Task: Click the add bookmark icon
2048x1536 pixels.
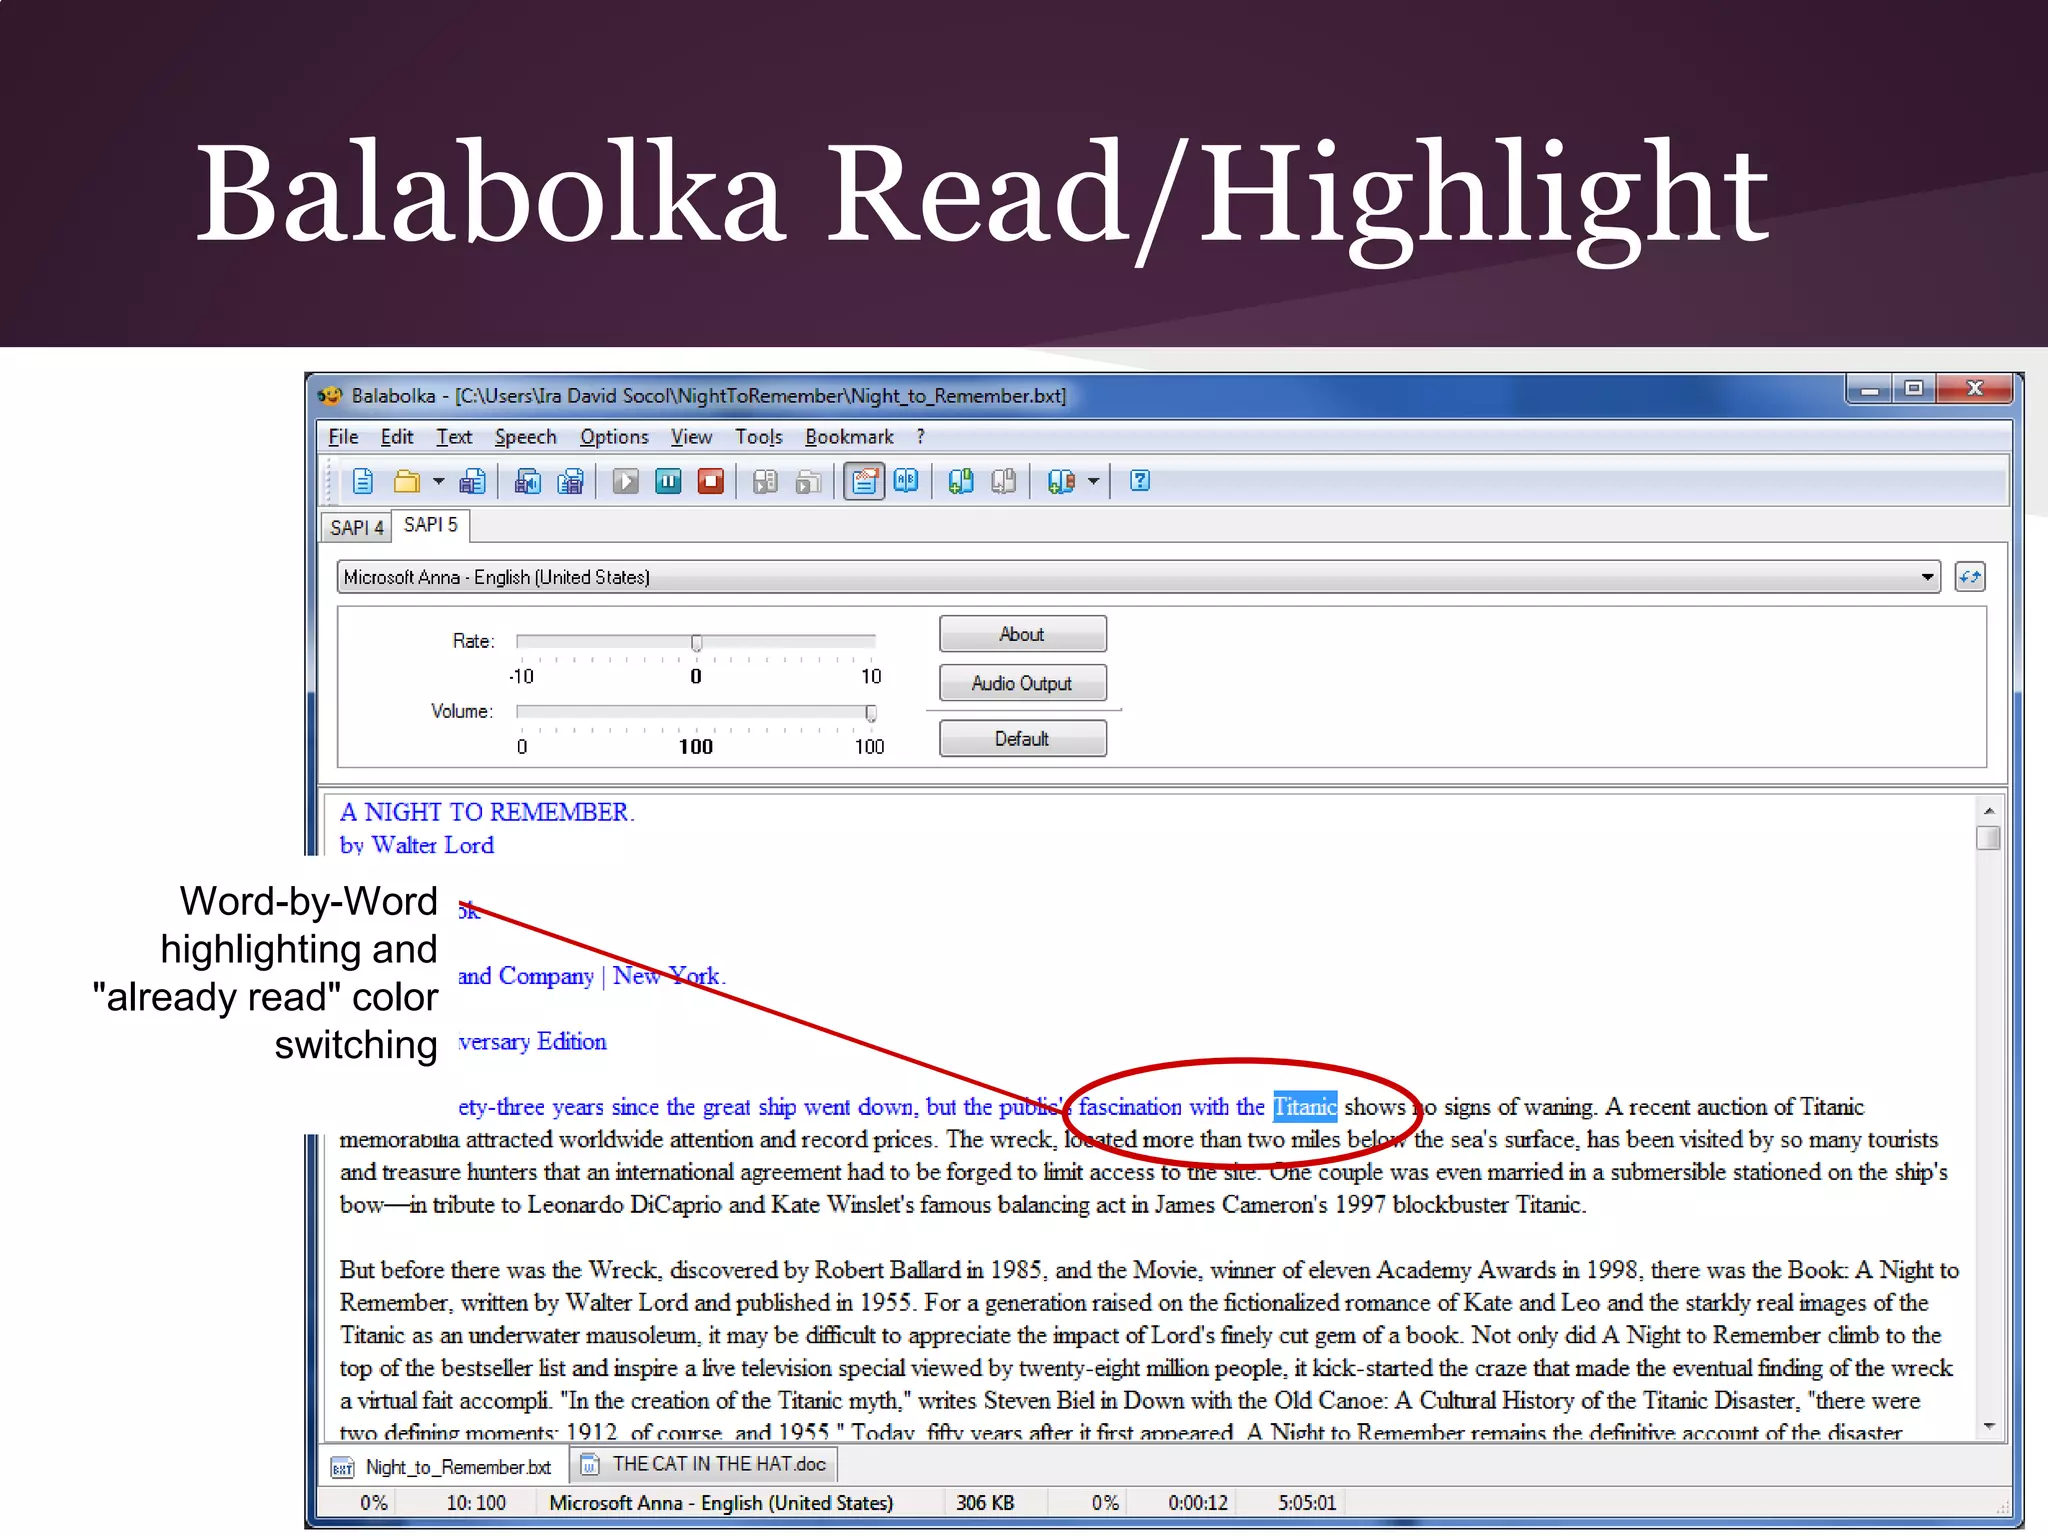Action: pyautogui.click(x=960, y=482)
